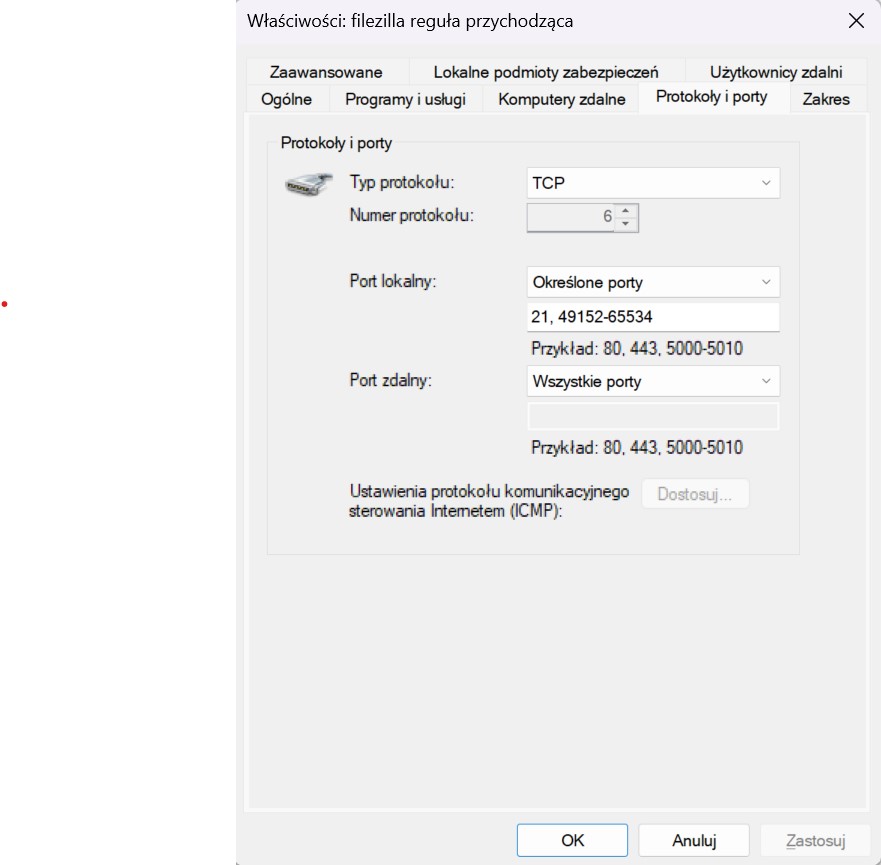Expand the Port zdalny dropdown with Wszystkie porty
Image resolution: width=881 pixels, height=865 pixels.
coord(653,381)
